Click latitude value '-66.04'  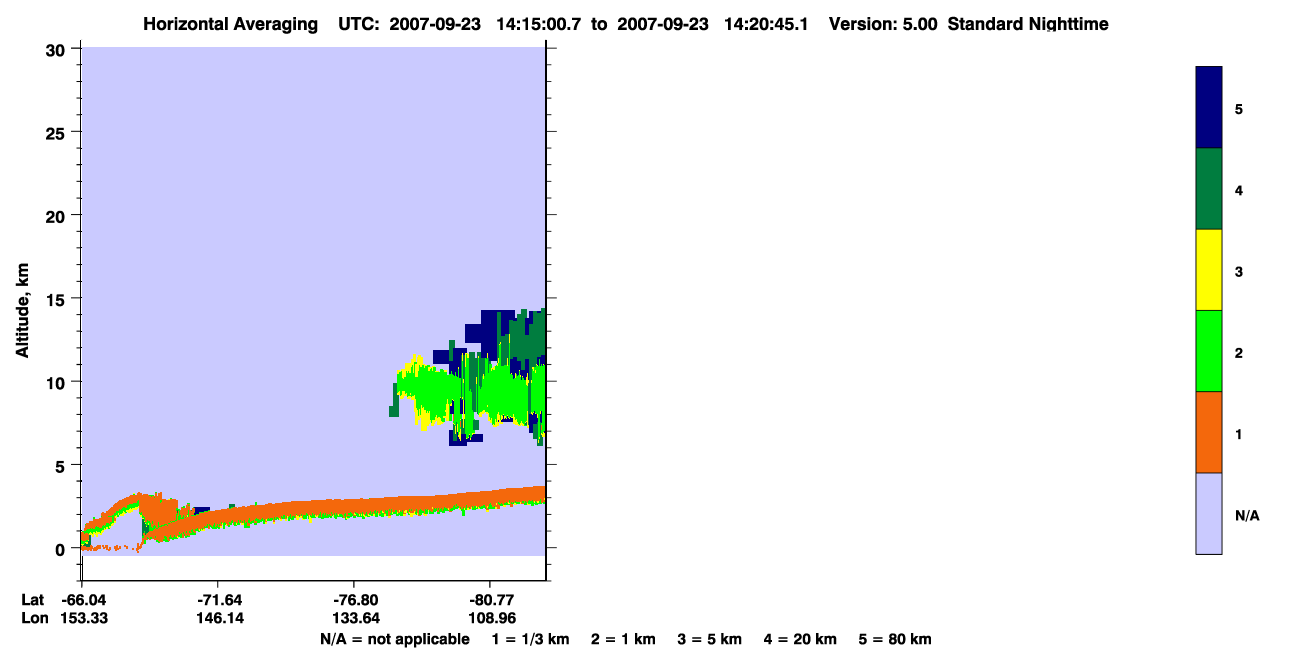[83, 599]
